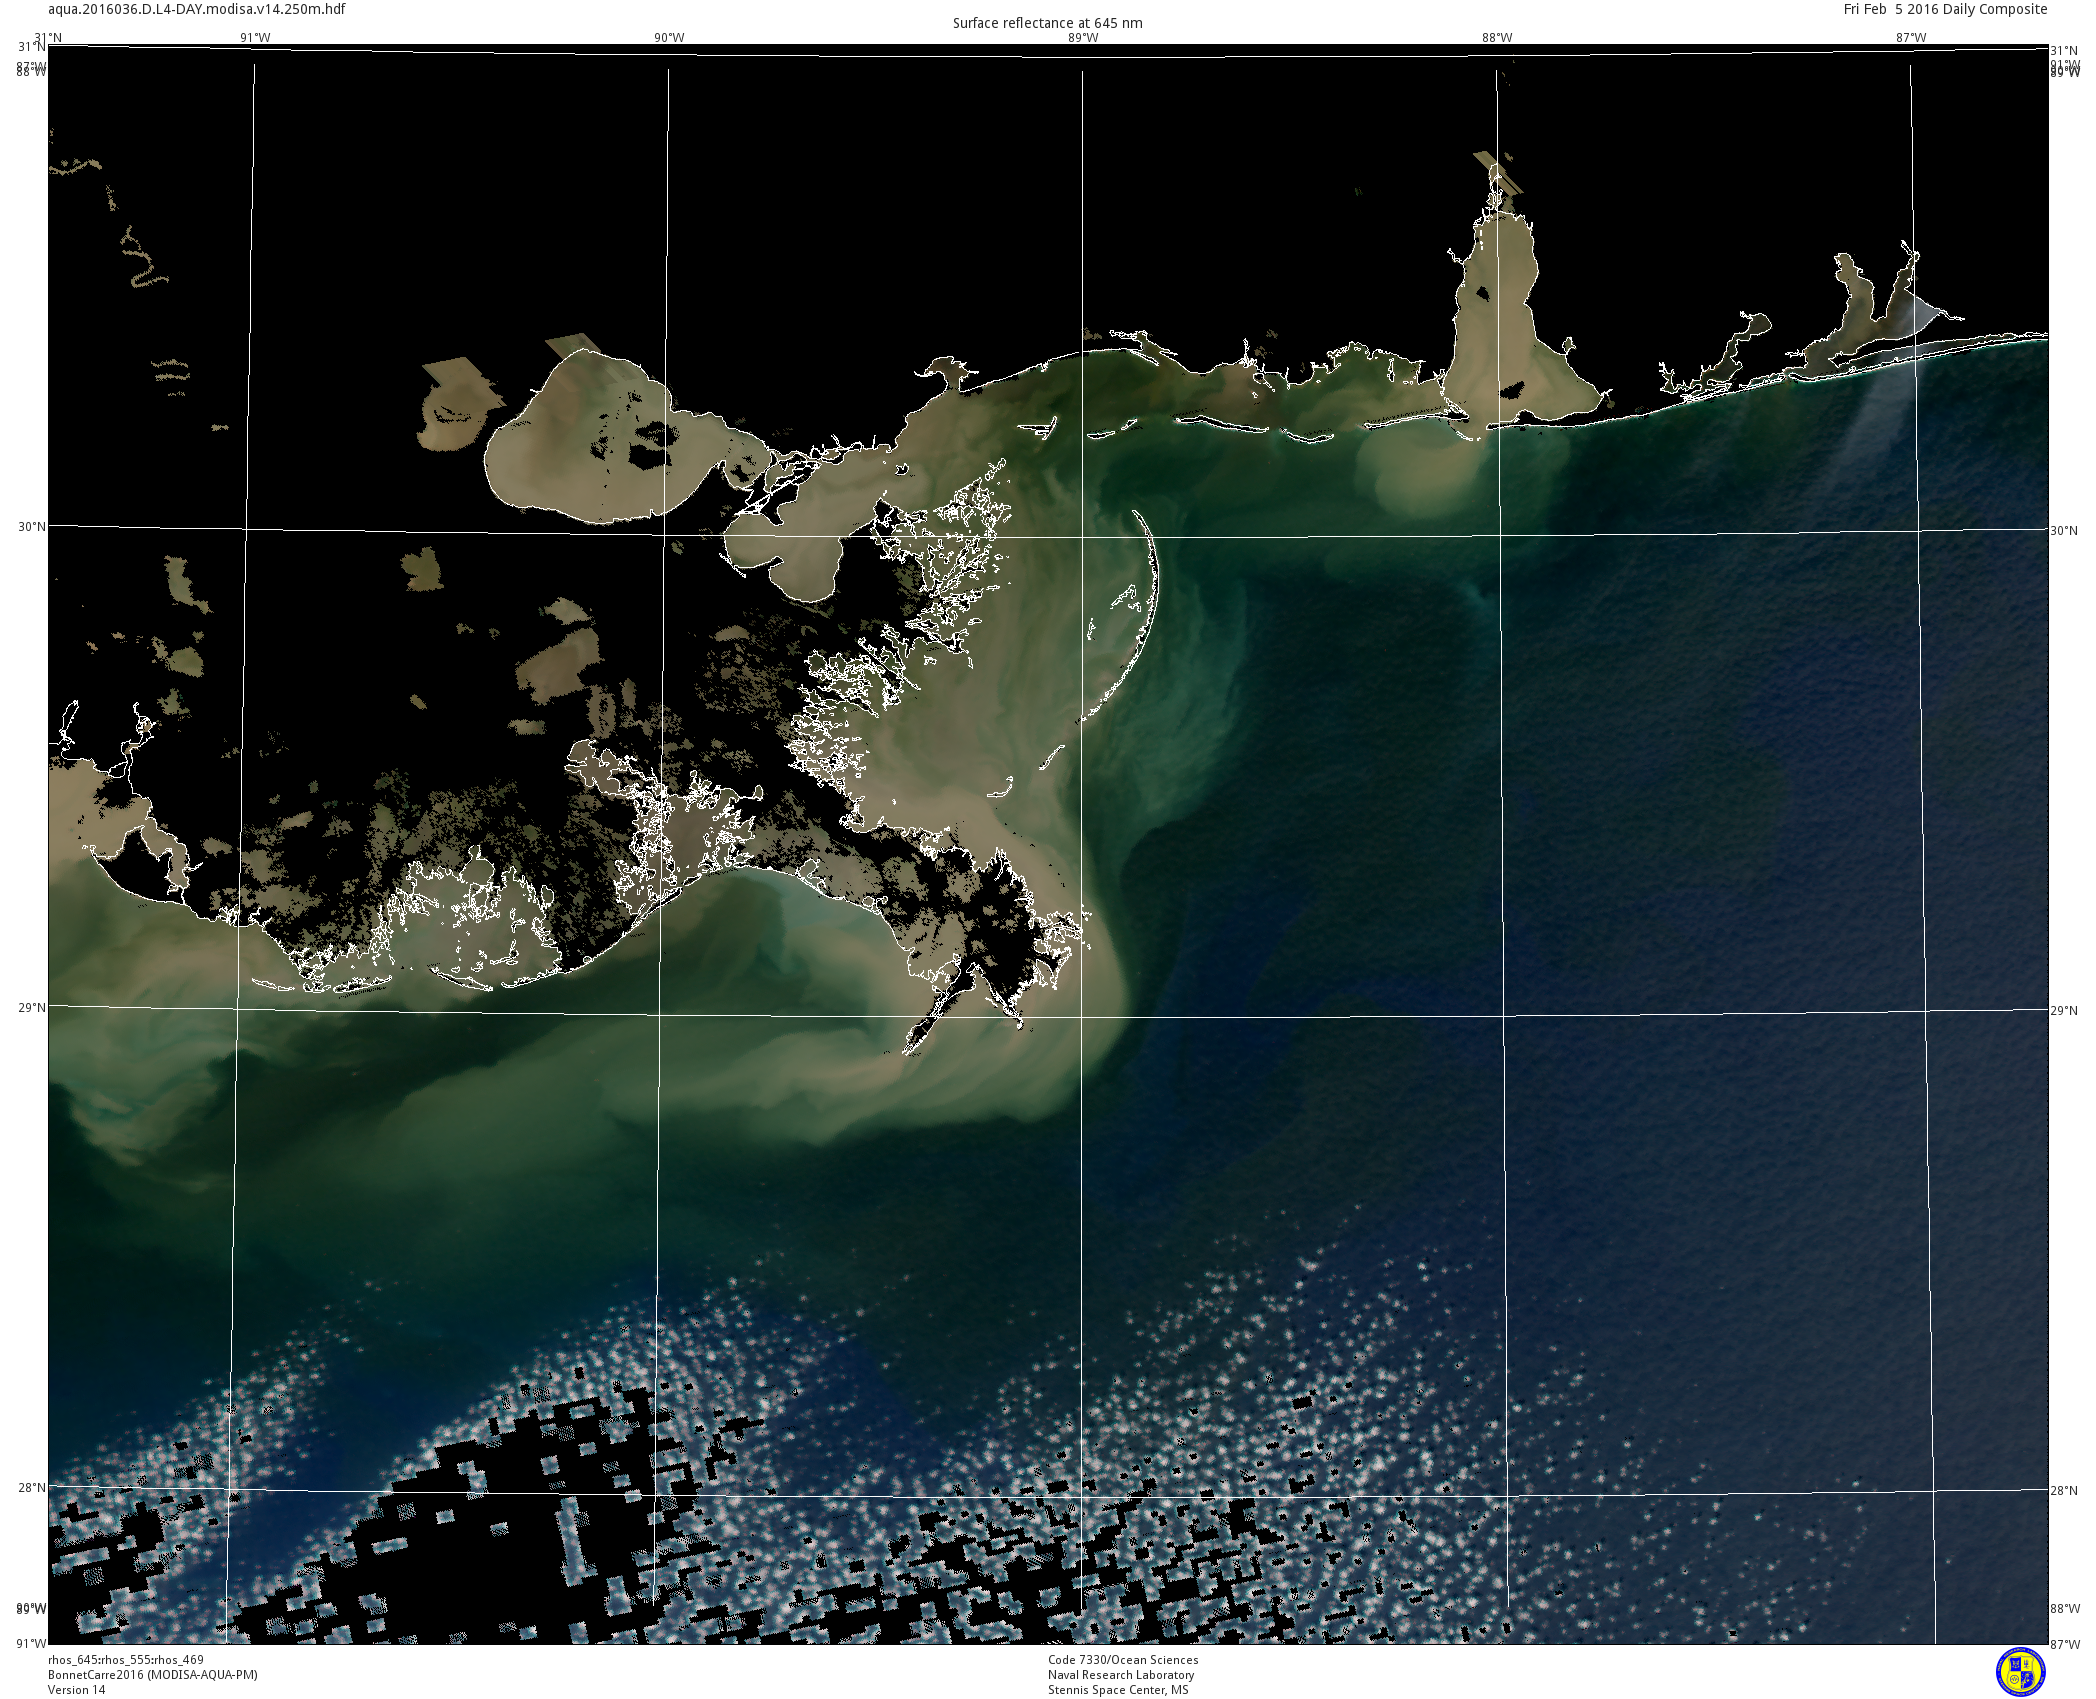Click the aqua.2016036 HDF filename text
The height and width of the screenshot is (1699, 2096).
coord(197,9)
